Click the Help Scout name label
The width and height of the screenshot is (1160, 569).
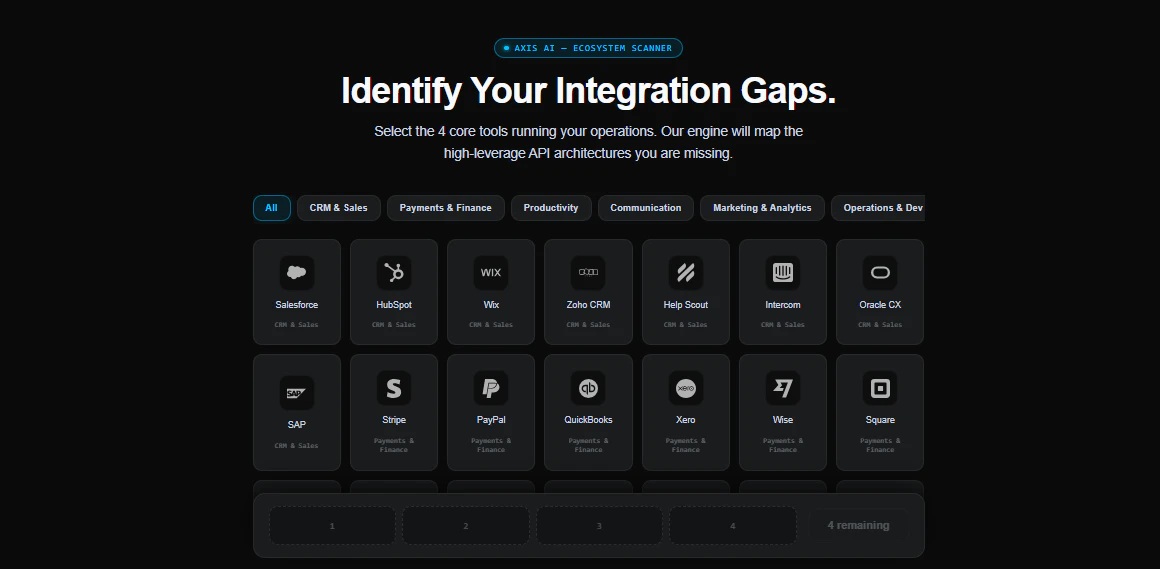[x=686, y=305]
